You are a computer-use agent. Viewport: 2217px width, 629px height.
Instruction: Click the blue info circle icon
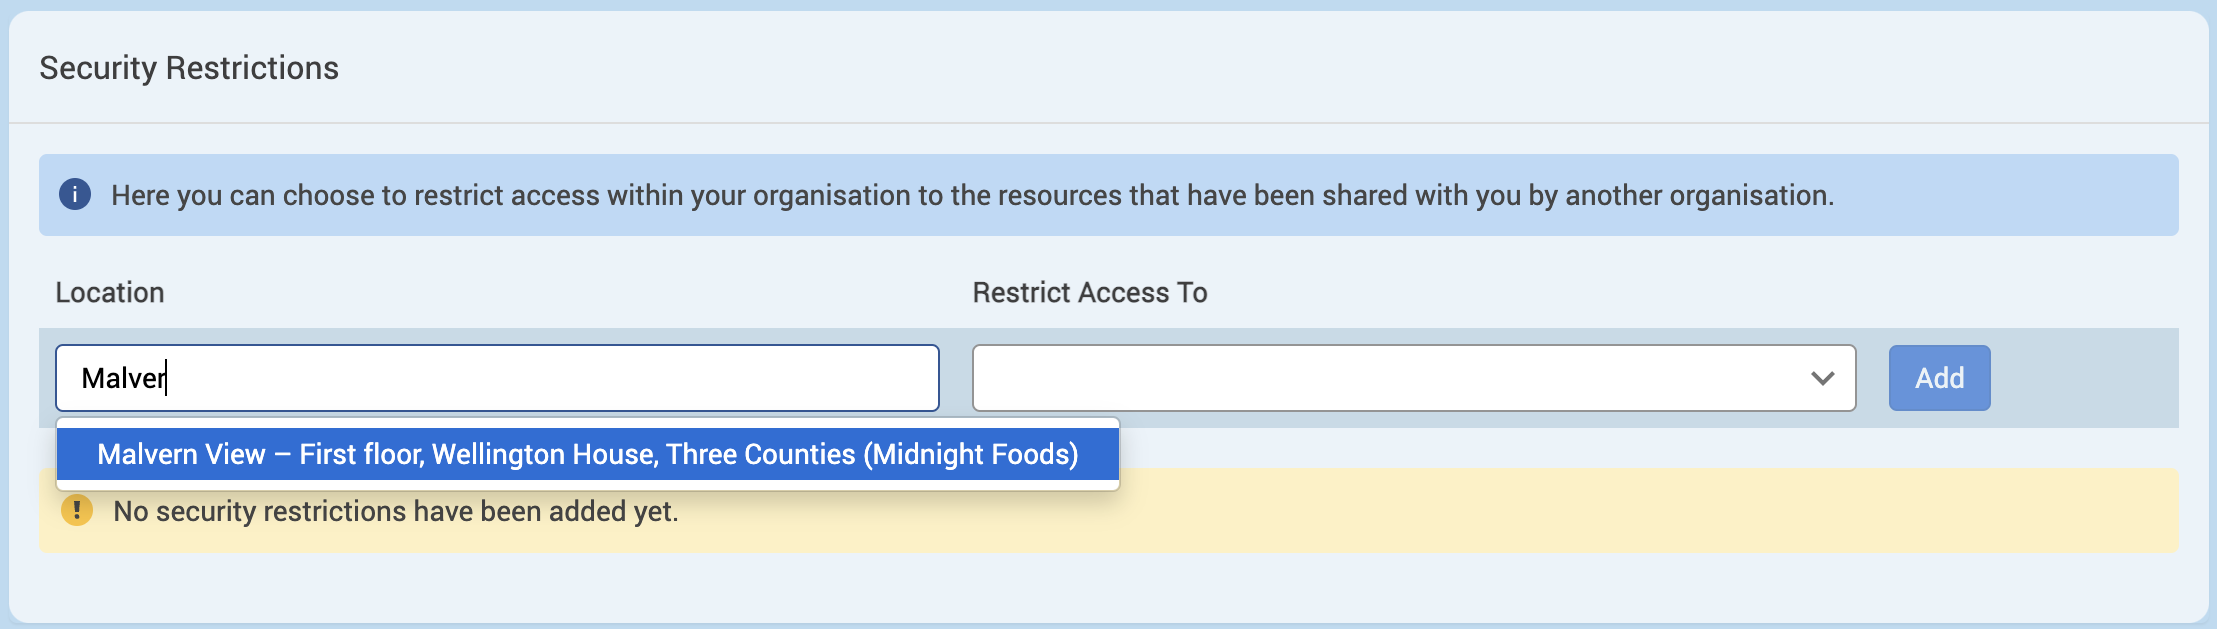point(75,194)
